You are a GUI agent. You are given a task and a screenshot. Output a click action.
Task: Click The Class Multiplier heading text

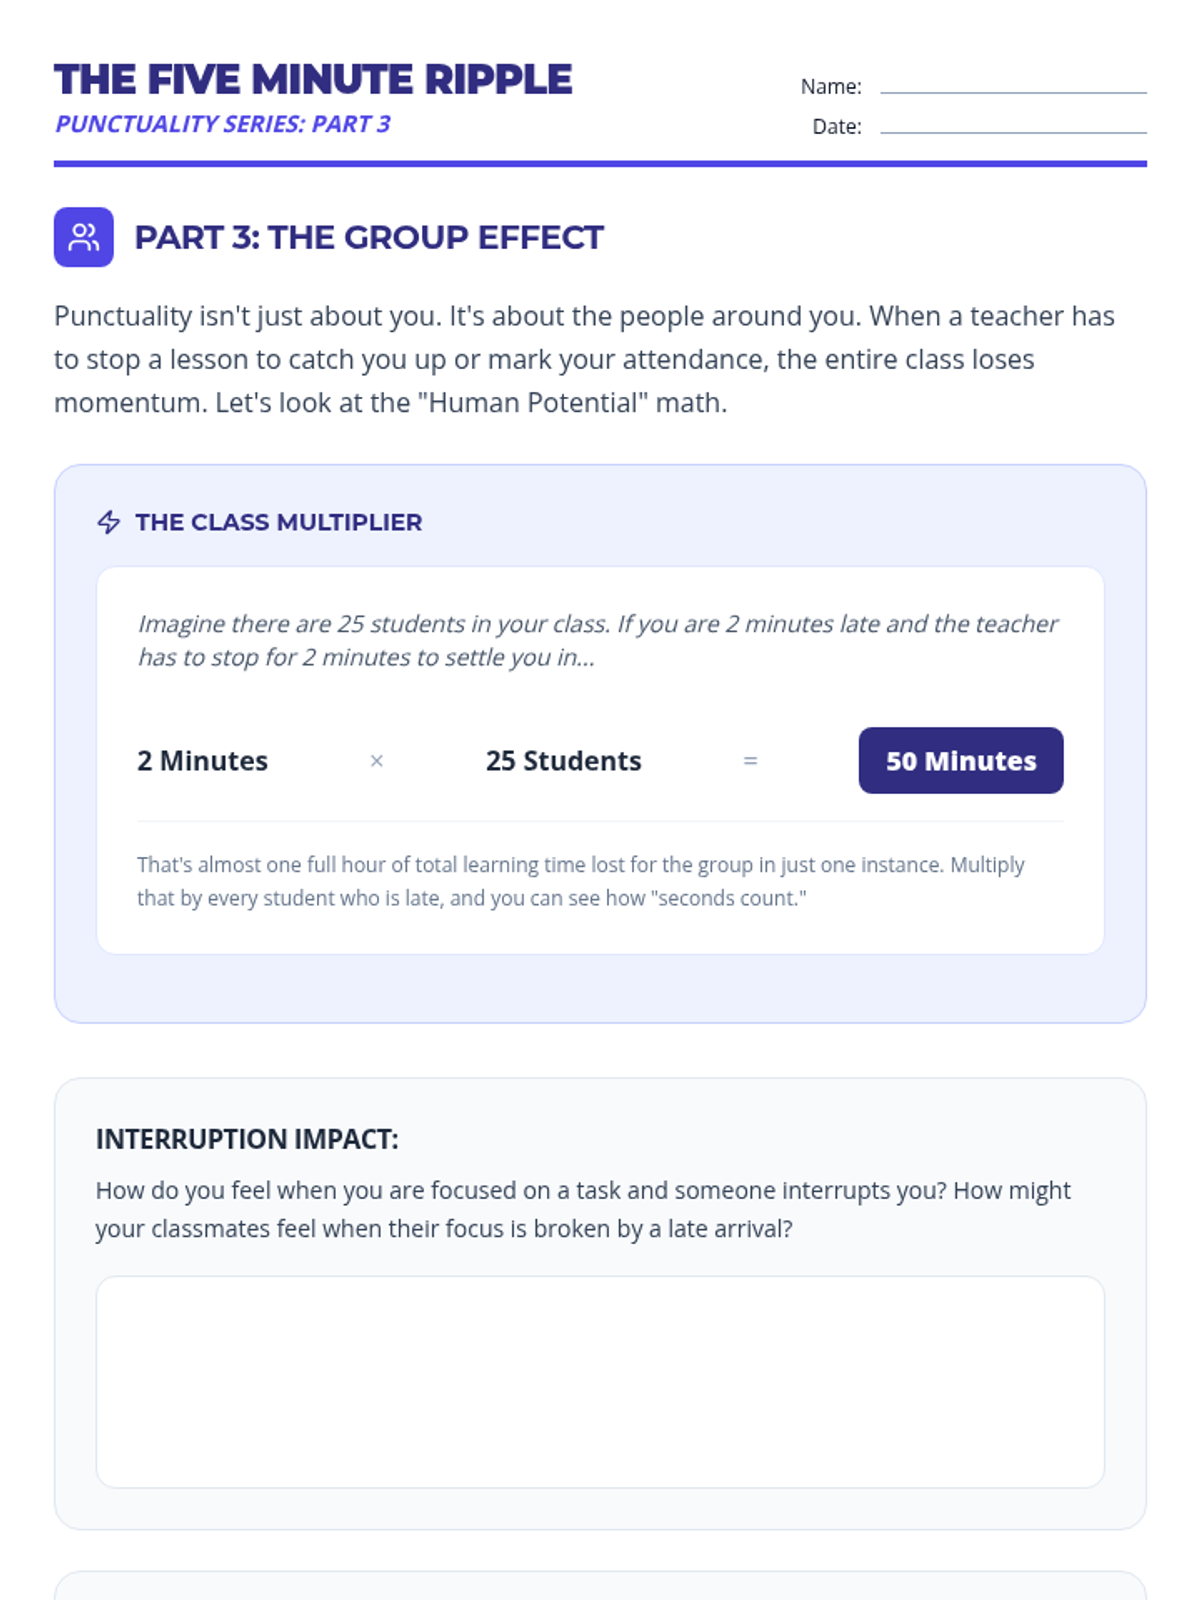278,522
